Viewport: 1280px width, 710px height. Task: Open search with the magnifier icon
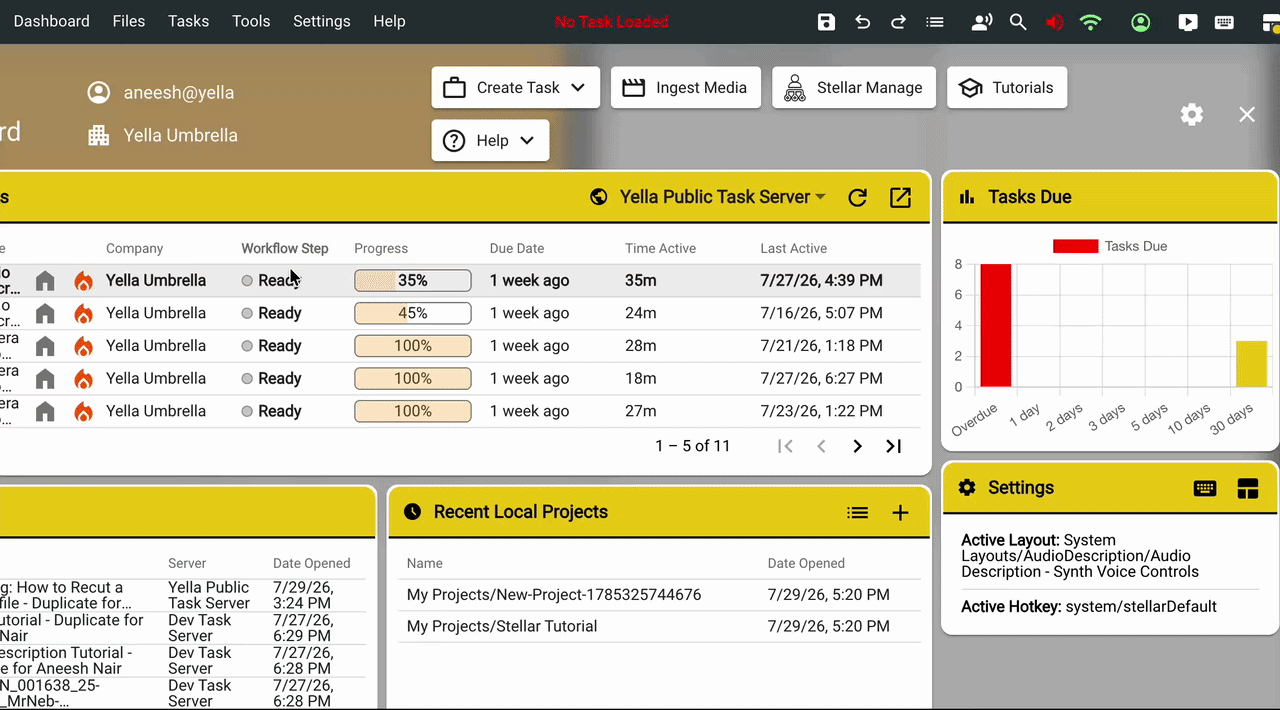[x=1018, y=21]
